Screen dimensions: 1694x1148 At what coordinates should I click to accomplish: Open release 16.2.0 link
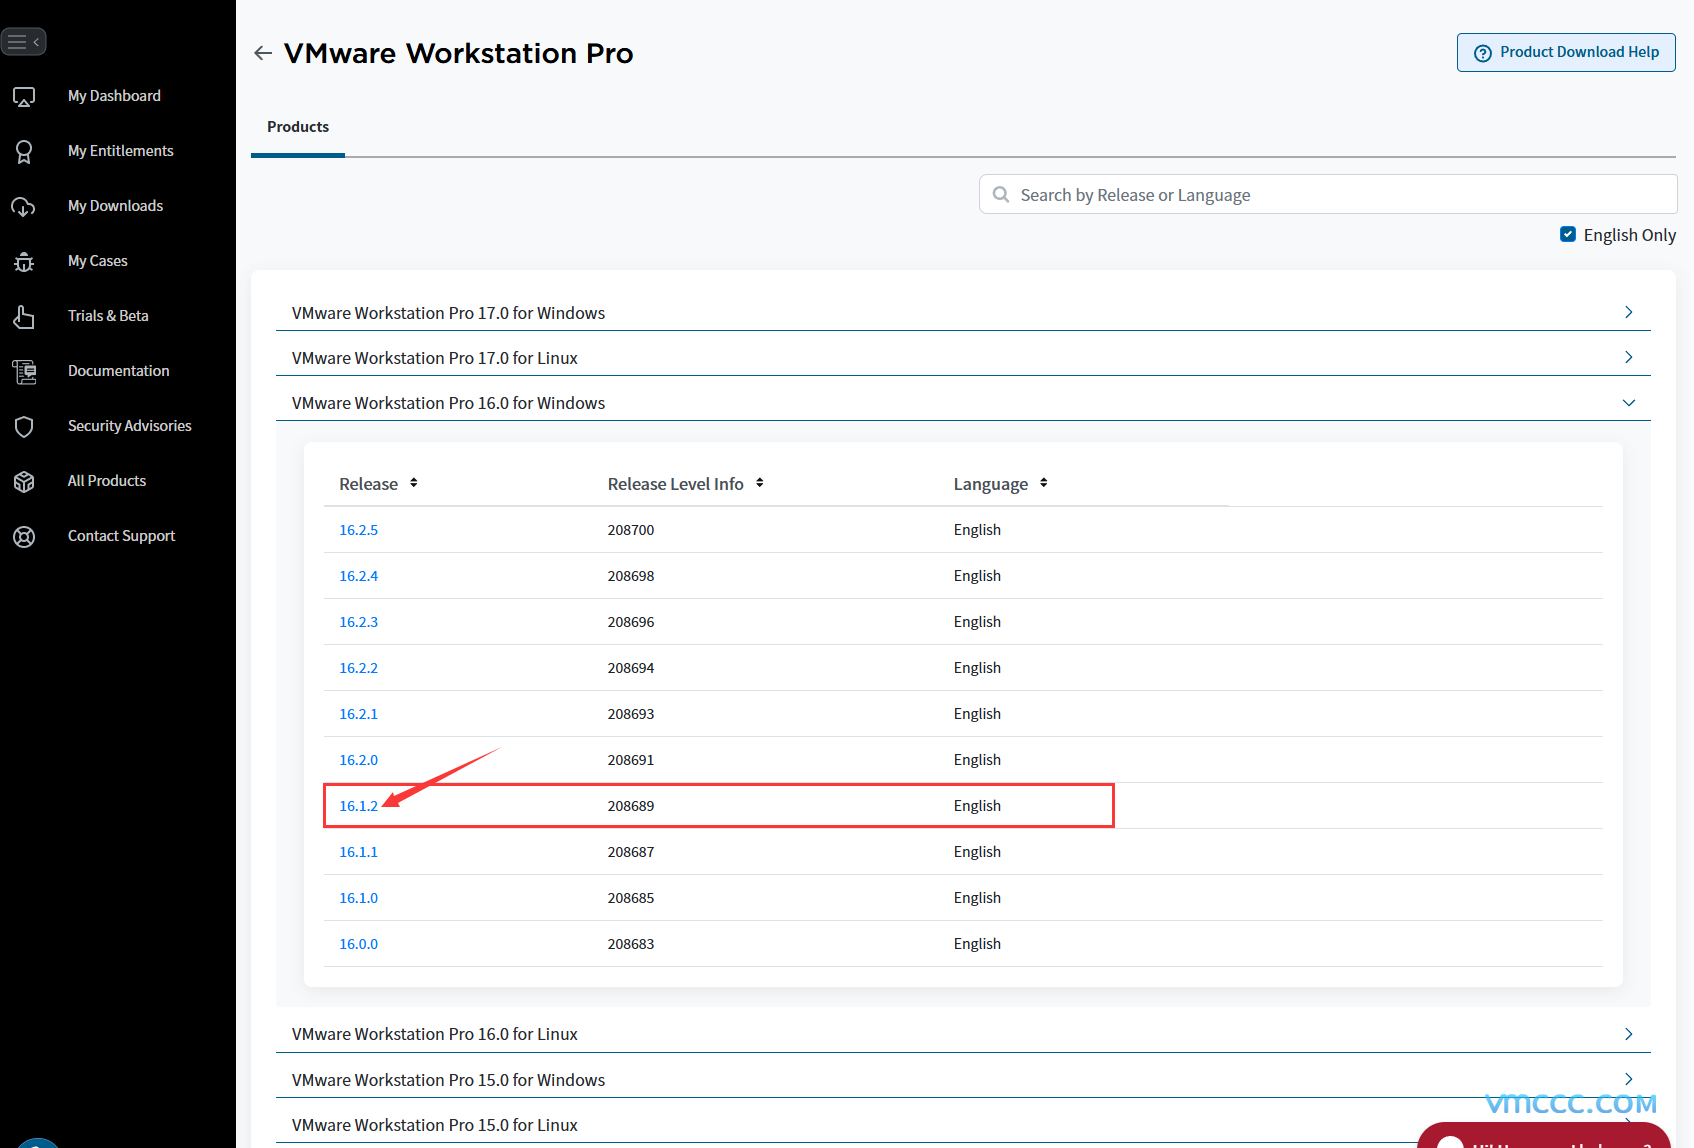[358, 760]
